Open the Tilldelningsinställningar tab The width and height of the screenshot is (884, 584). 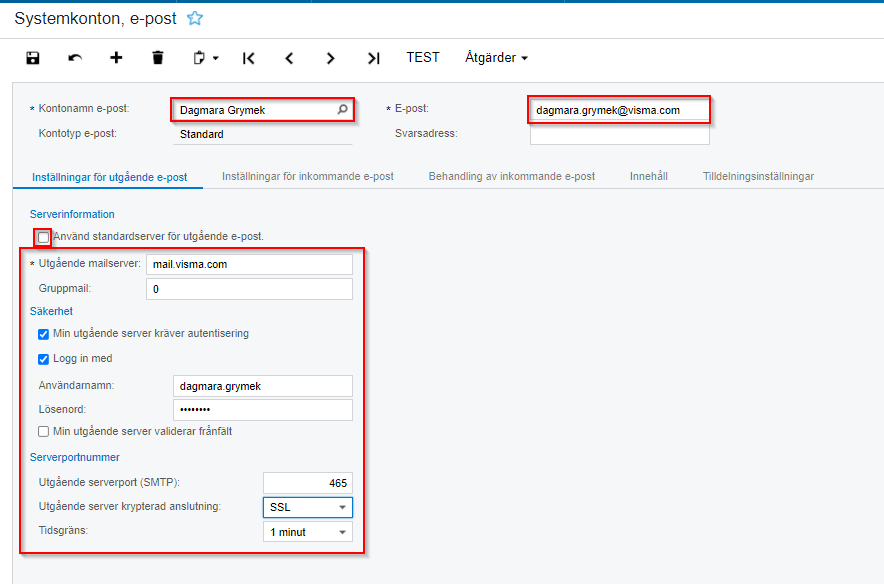[758, 176]
